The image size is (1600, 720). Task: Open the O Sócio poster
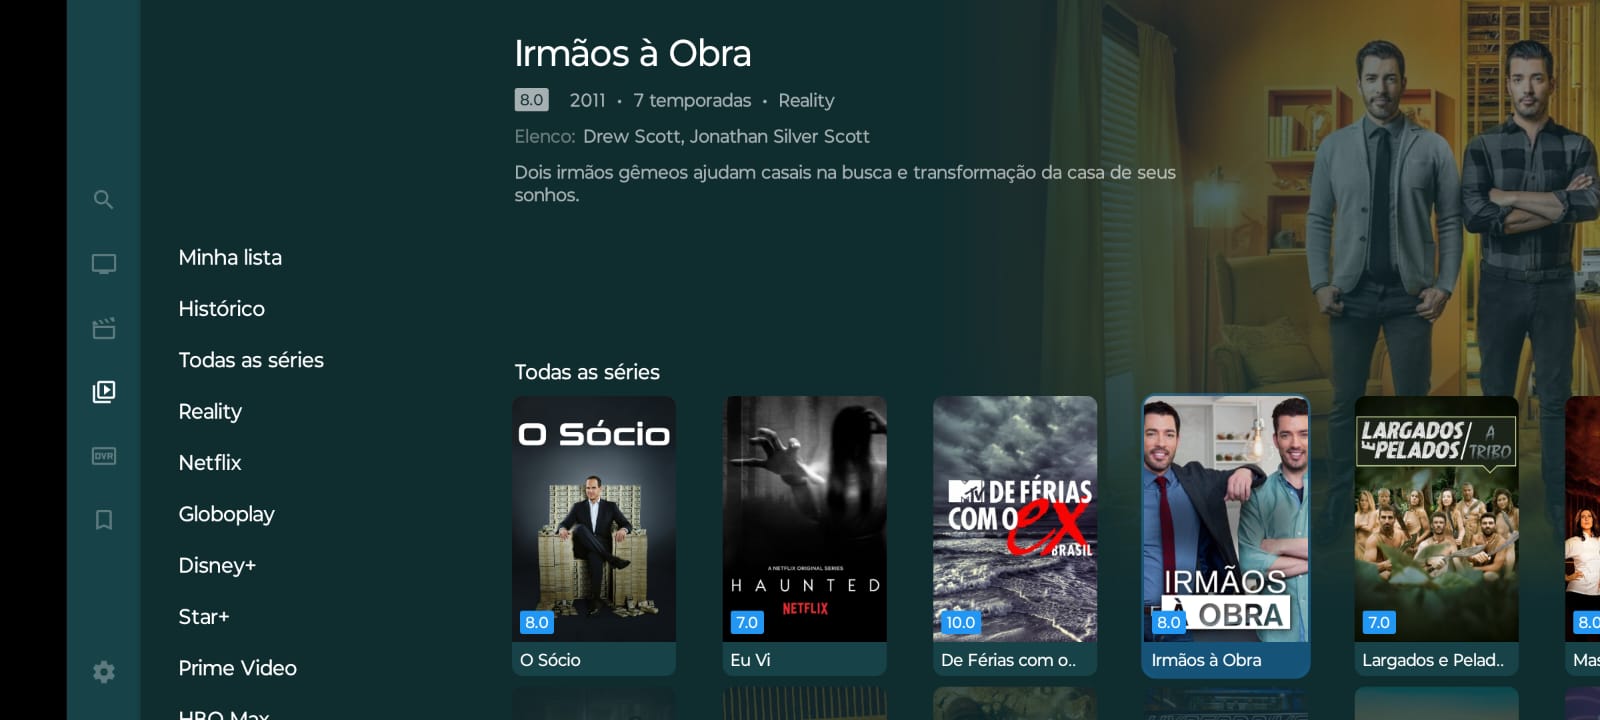[x=594, y=536]
